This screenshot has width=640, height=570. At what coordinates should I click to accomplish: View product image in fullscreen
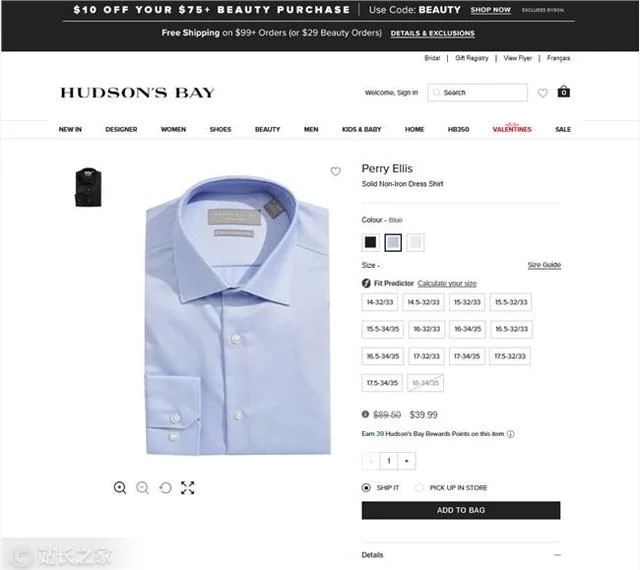[188, 488]
